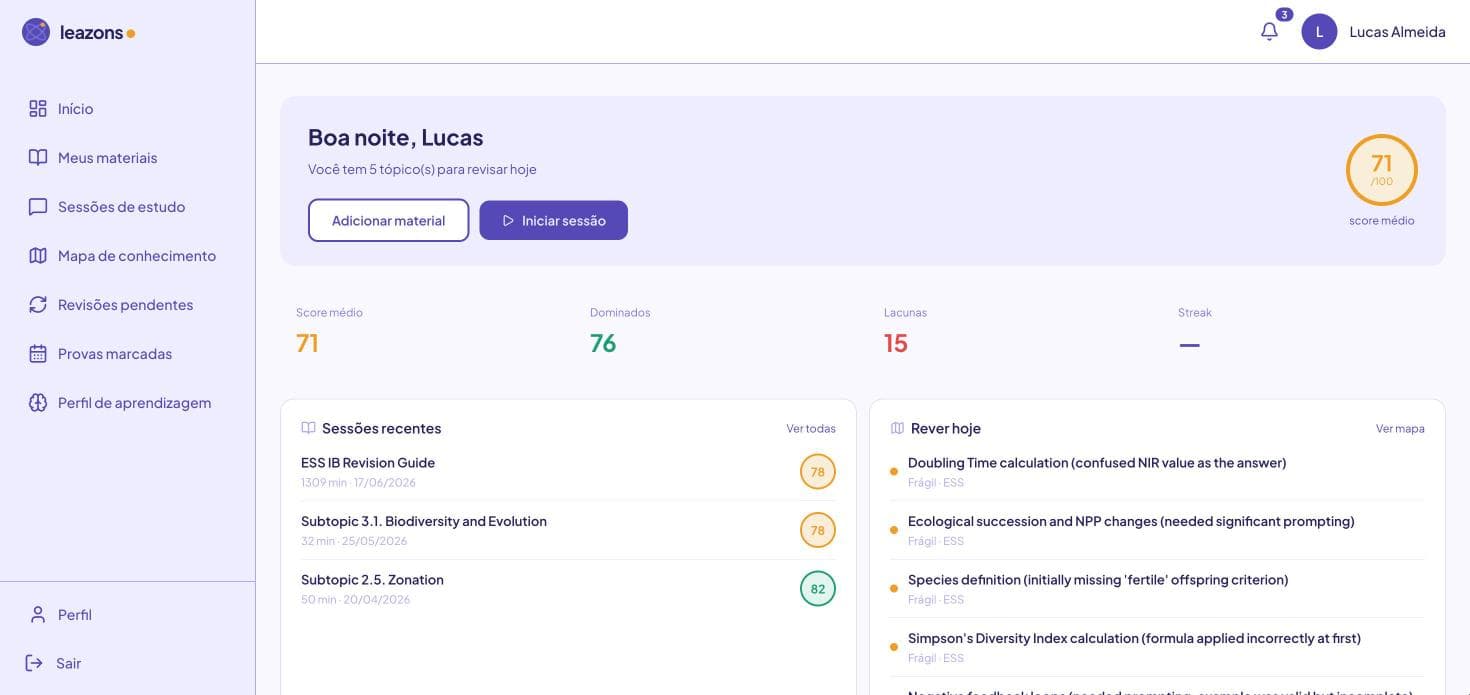Image resolution: width=1470 pixels, height=695 pixels.
Task: Click the leazons brand name
Action: [91, 32]
